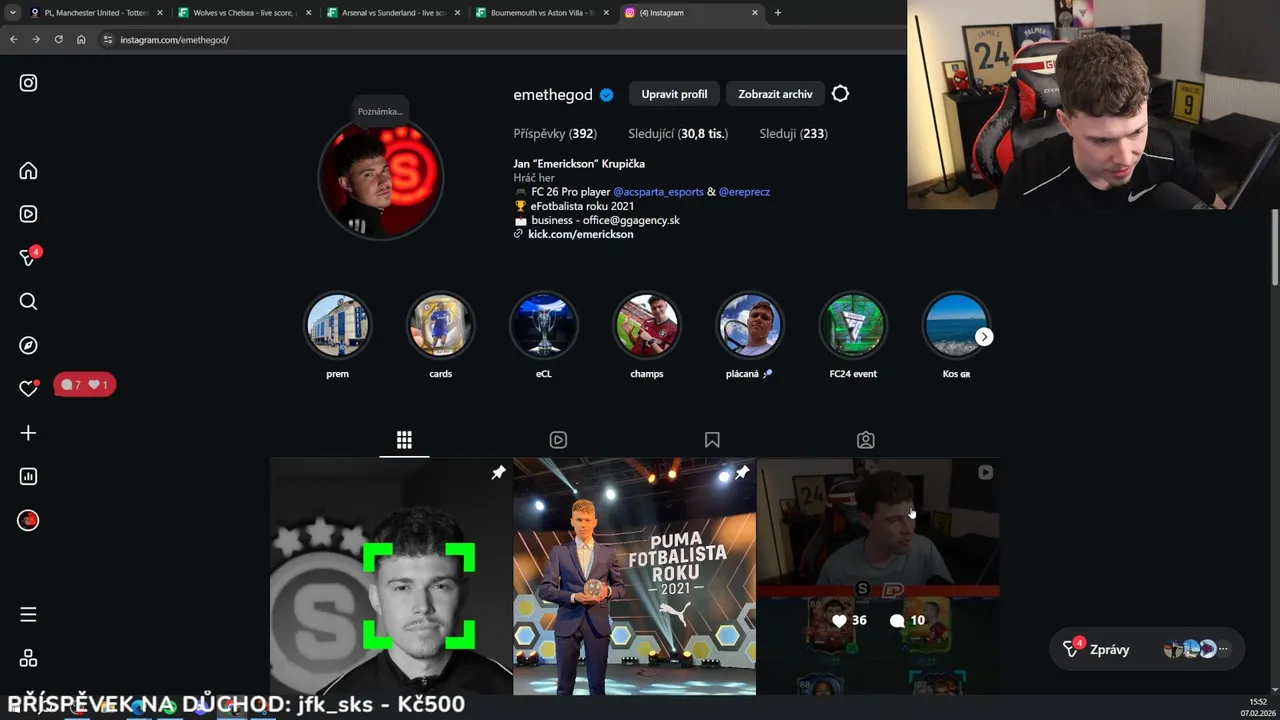
Task: Show next highlights with arrow
Action: coord(984,337)
